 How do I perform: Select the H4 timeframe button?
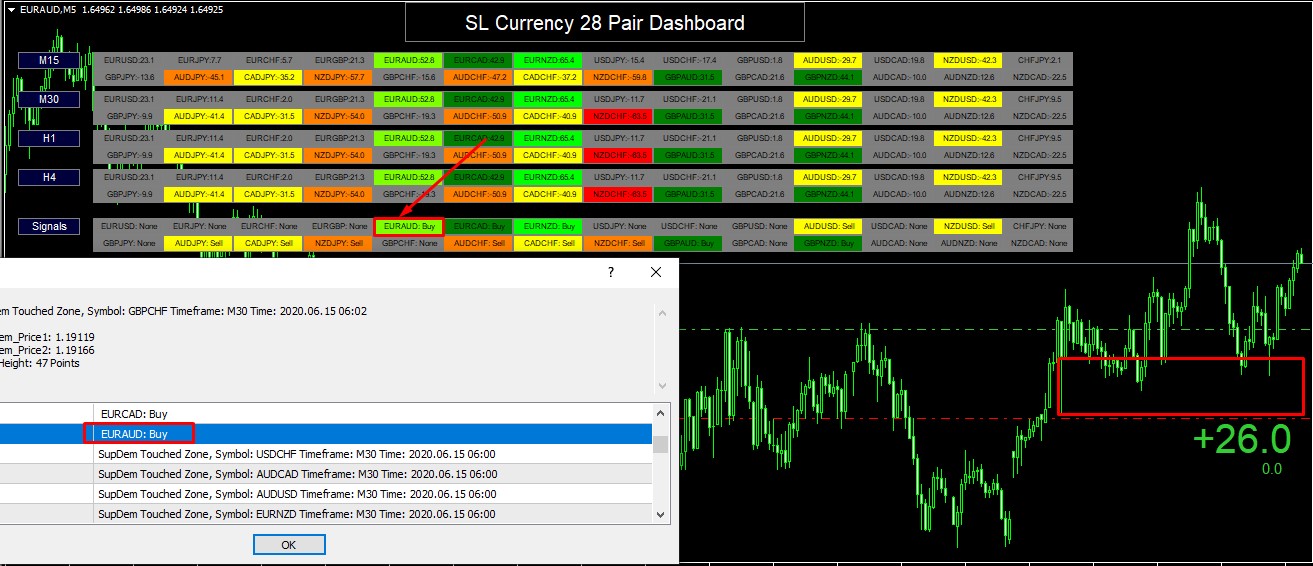click(49, 177)
